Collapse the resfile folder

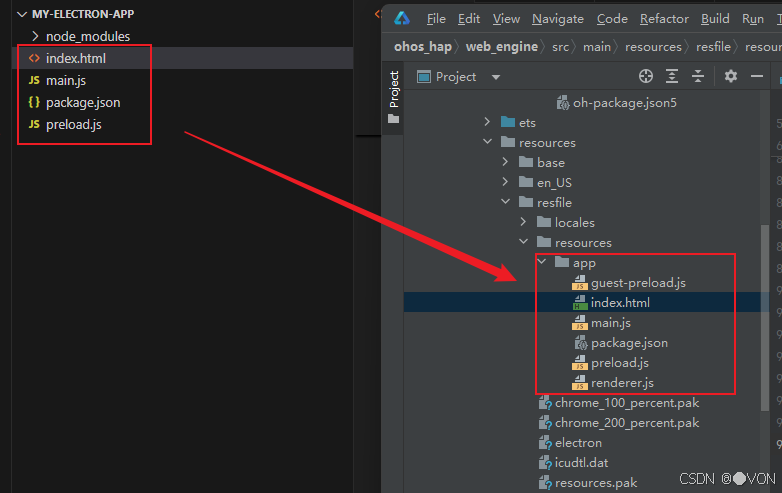tap(505, 202)
